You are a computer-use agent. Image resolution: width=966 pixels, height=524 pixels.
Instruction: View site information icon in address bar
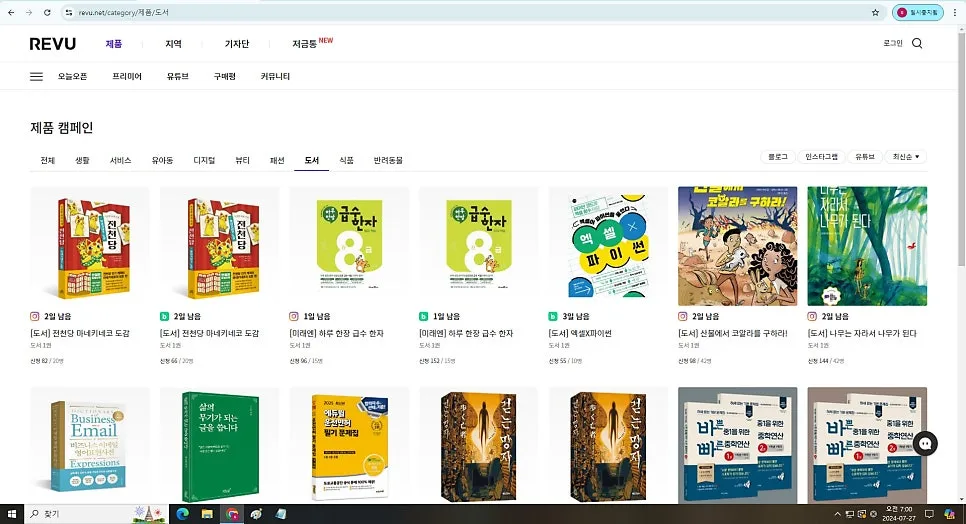click(x=68, y=12)
